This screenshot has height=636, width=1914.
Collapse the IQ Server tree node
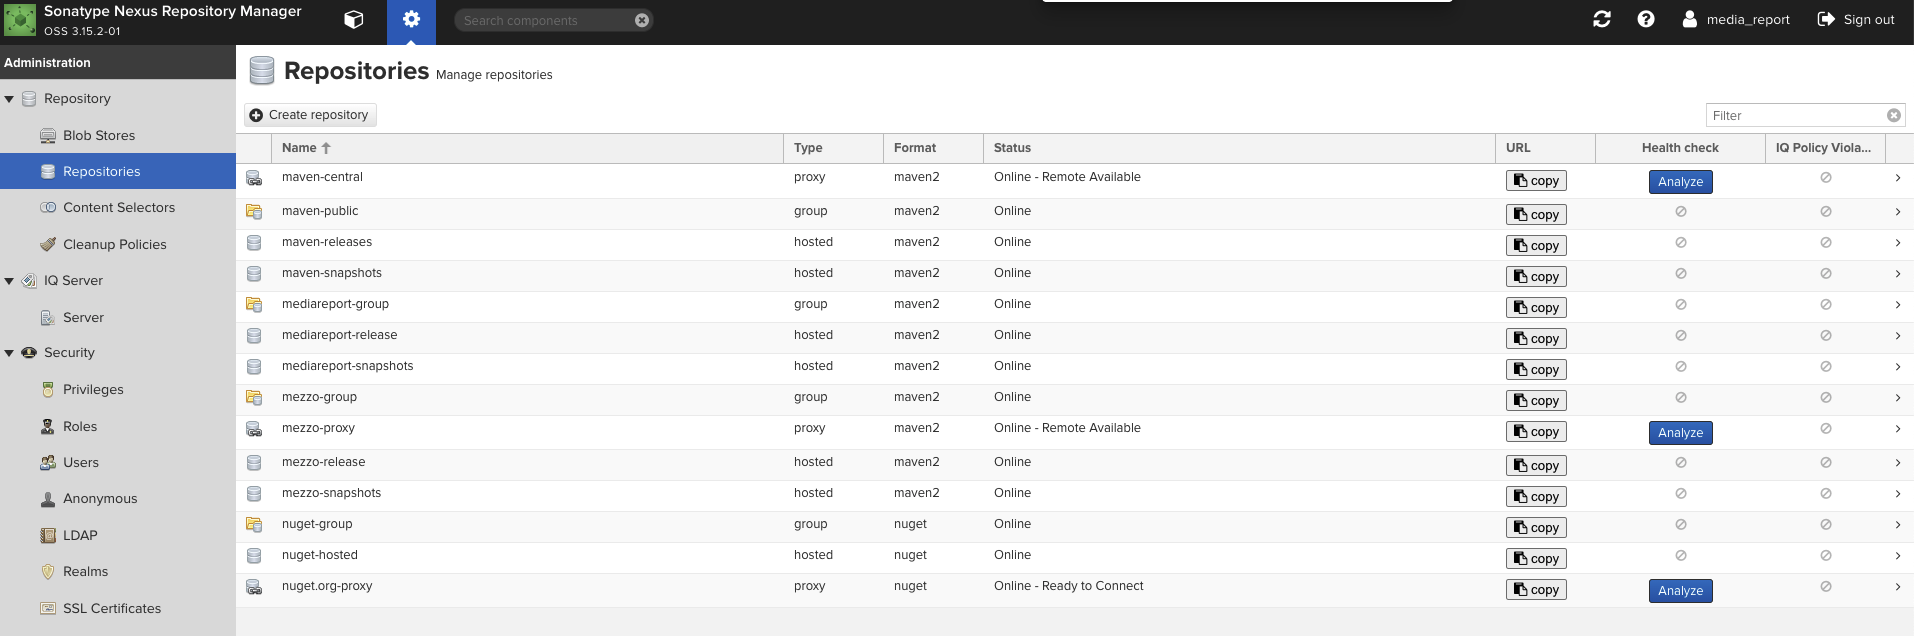9,281
